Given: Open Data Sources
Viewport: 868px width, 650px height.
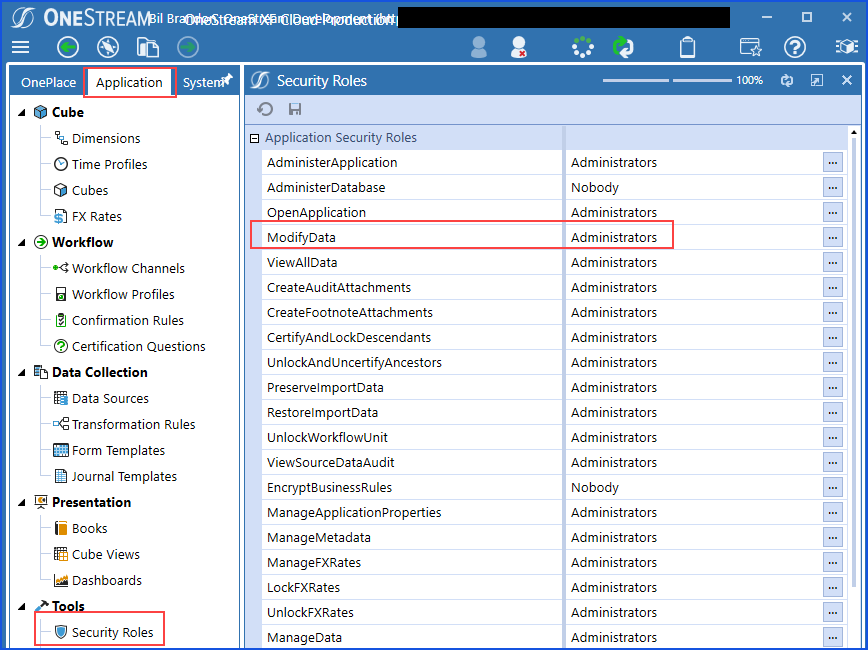Looking at the screenshot, I should click(x=101, y=399).
